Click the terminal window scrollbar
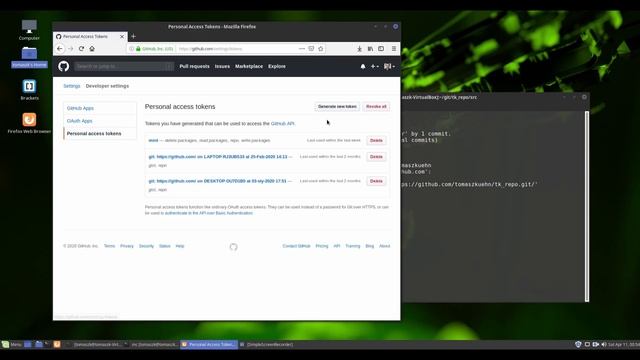This screenshot has height=360, width=640. 587,206
